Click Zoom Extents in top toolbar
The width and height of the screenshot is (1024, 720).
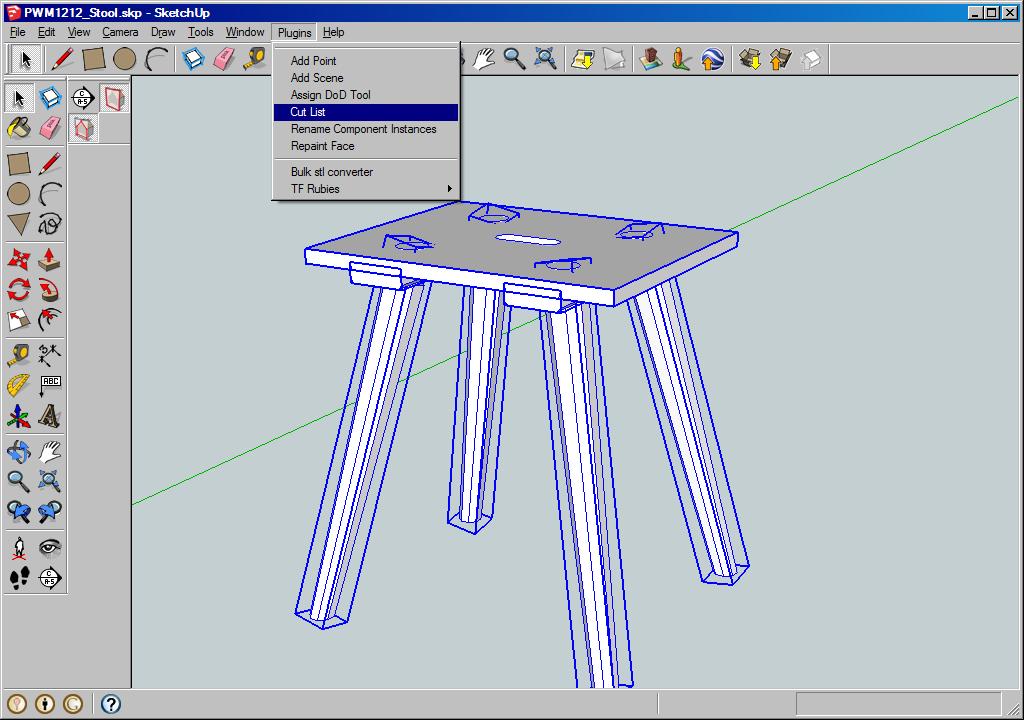click(545, 59)
